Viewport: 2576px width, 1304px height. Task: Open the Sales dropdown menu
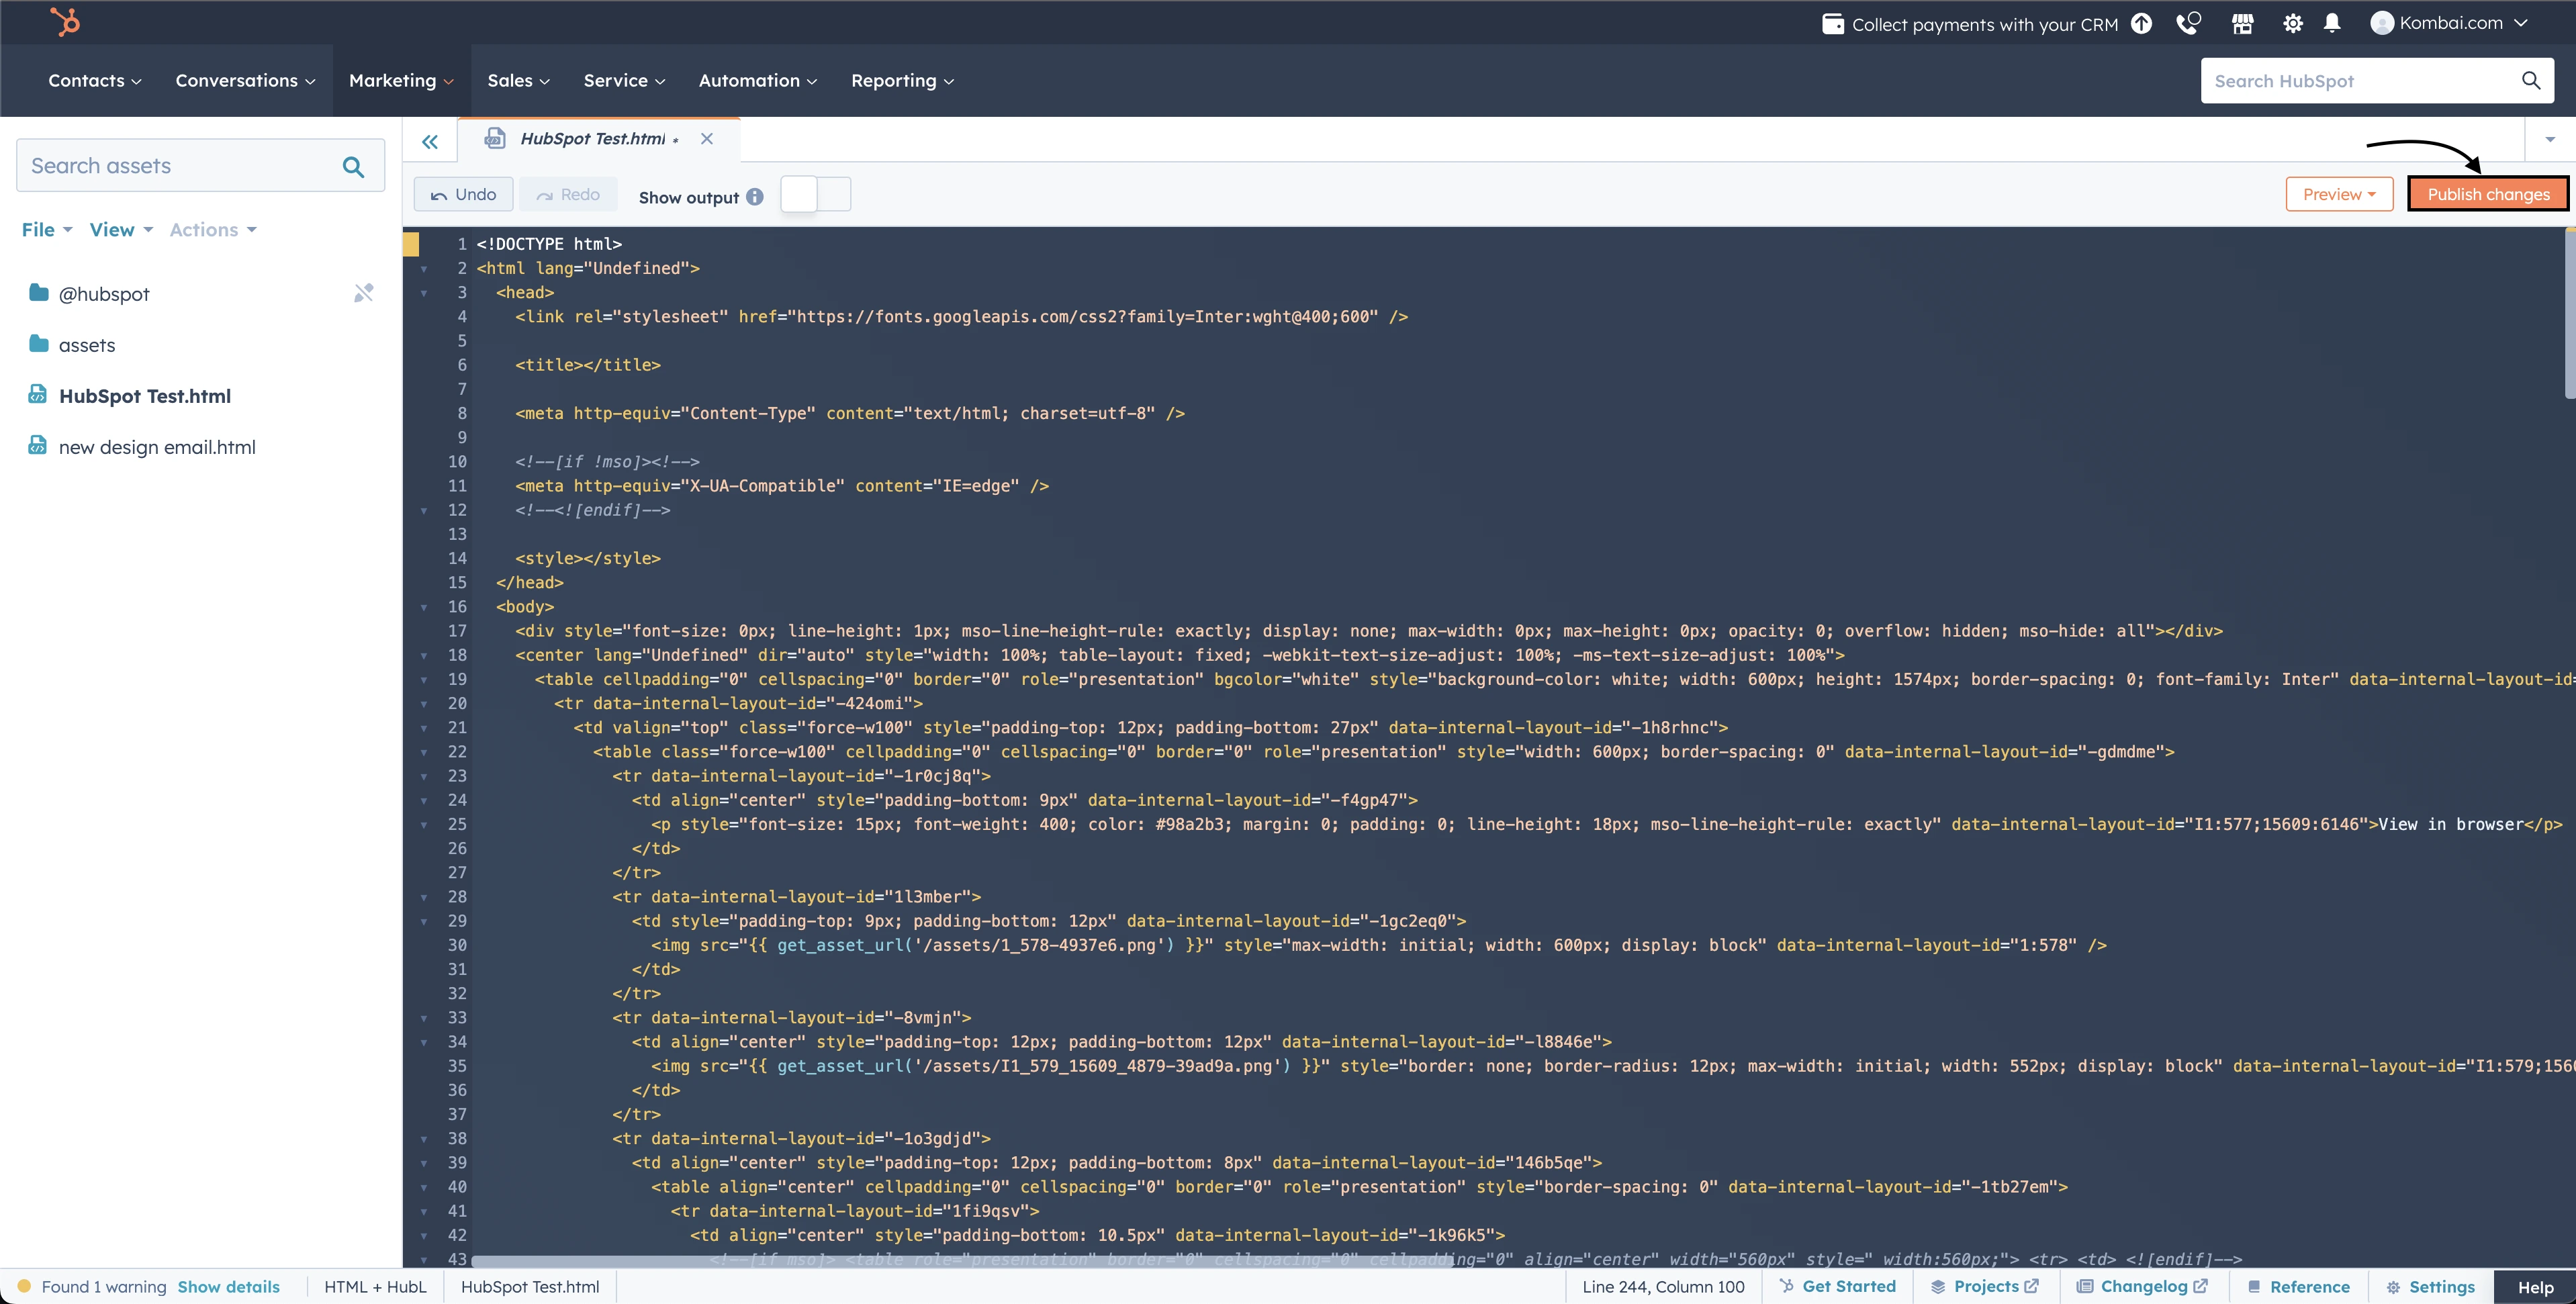(x=518, y=80)
